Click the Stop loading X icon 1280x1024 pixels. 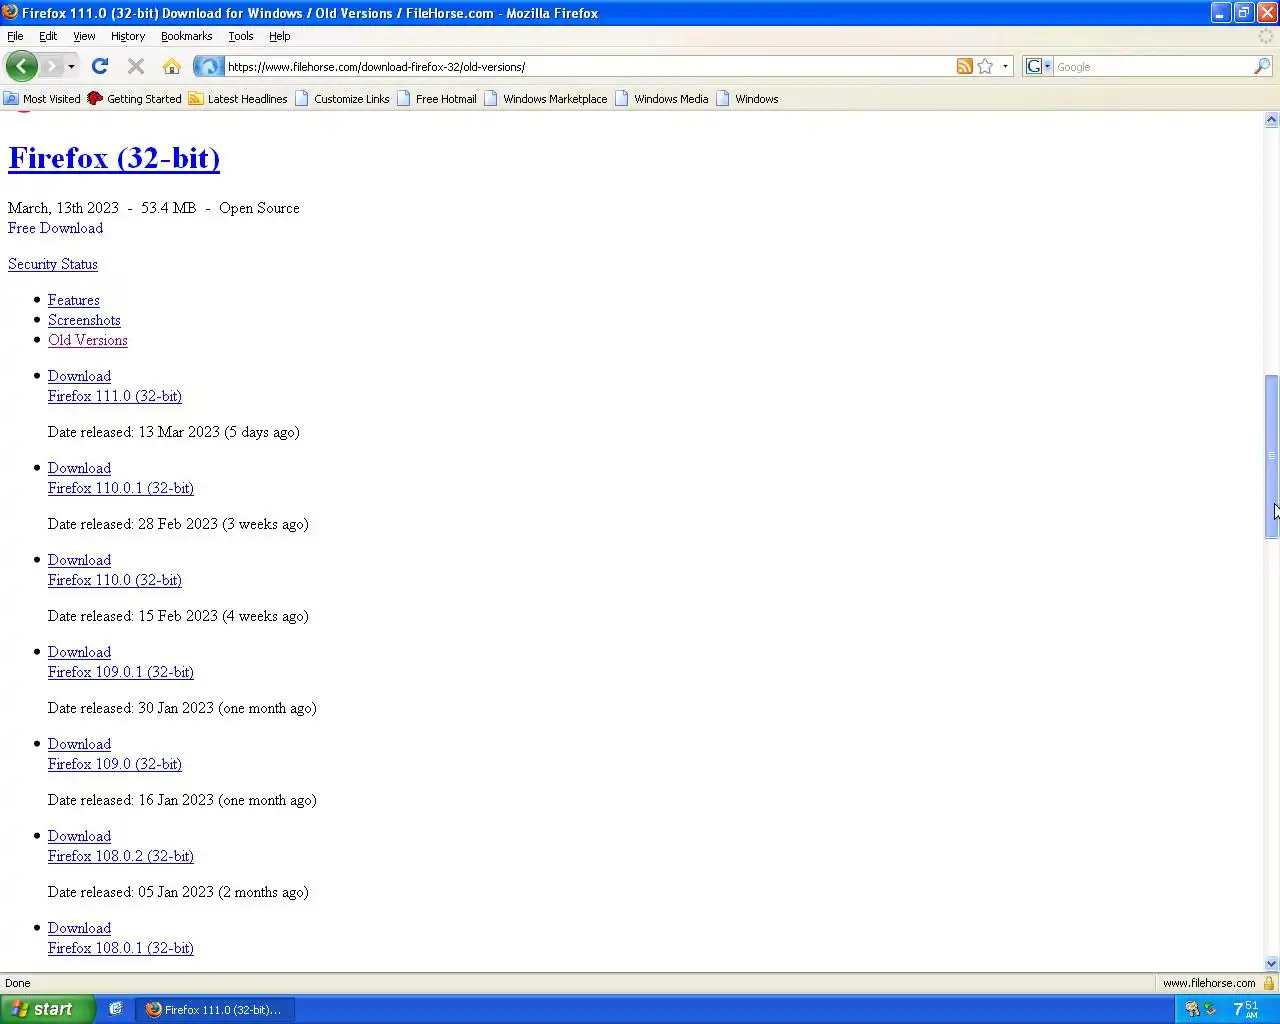pyautogui.click(x=136, y=66)
